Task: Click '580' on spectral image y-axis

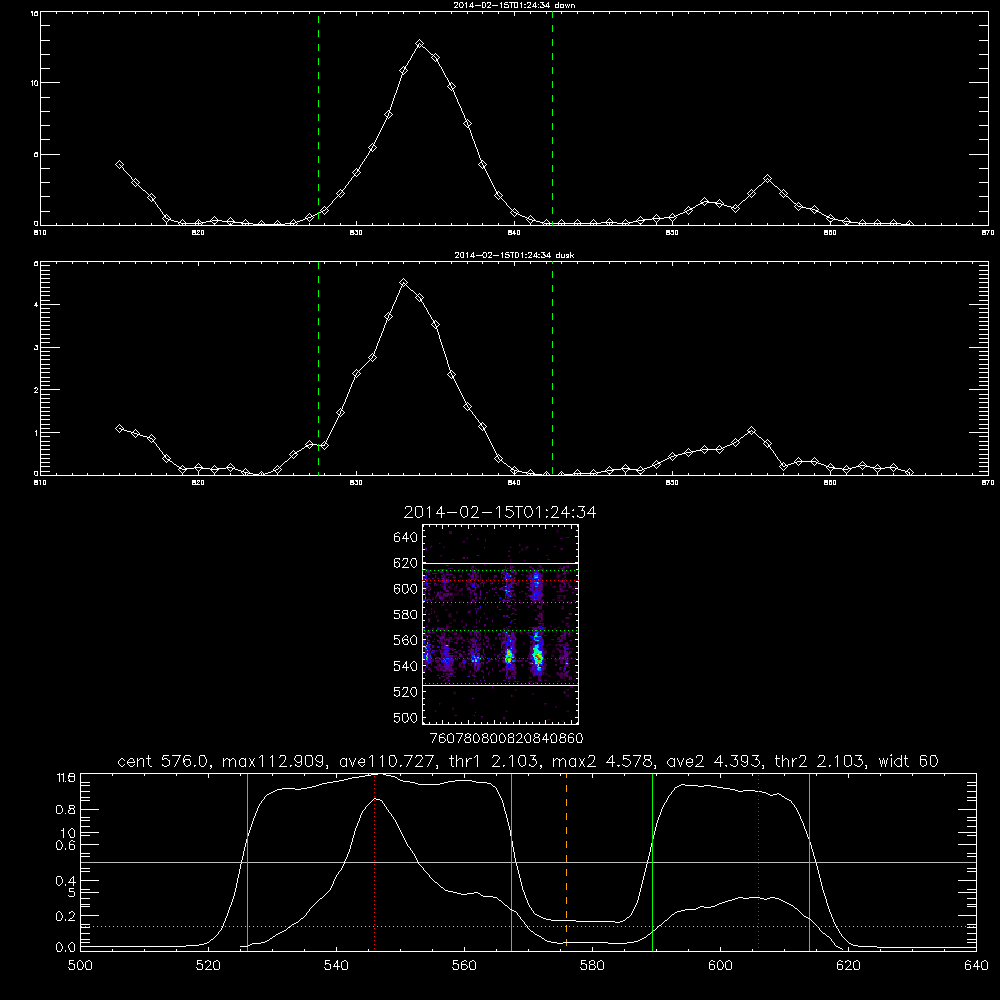Action: point(406,615)
